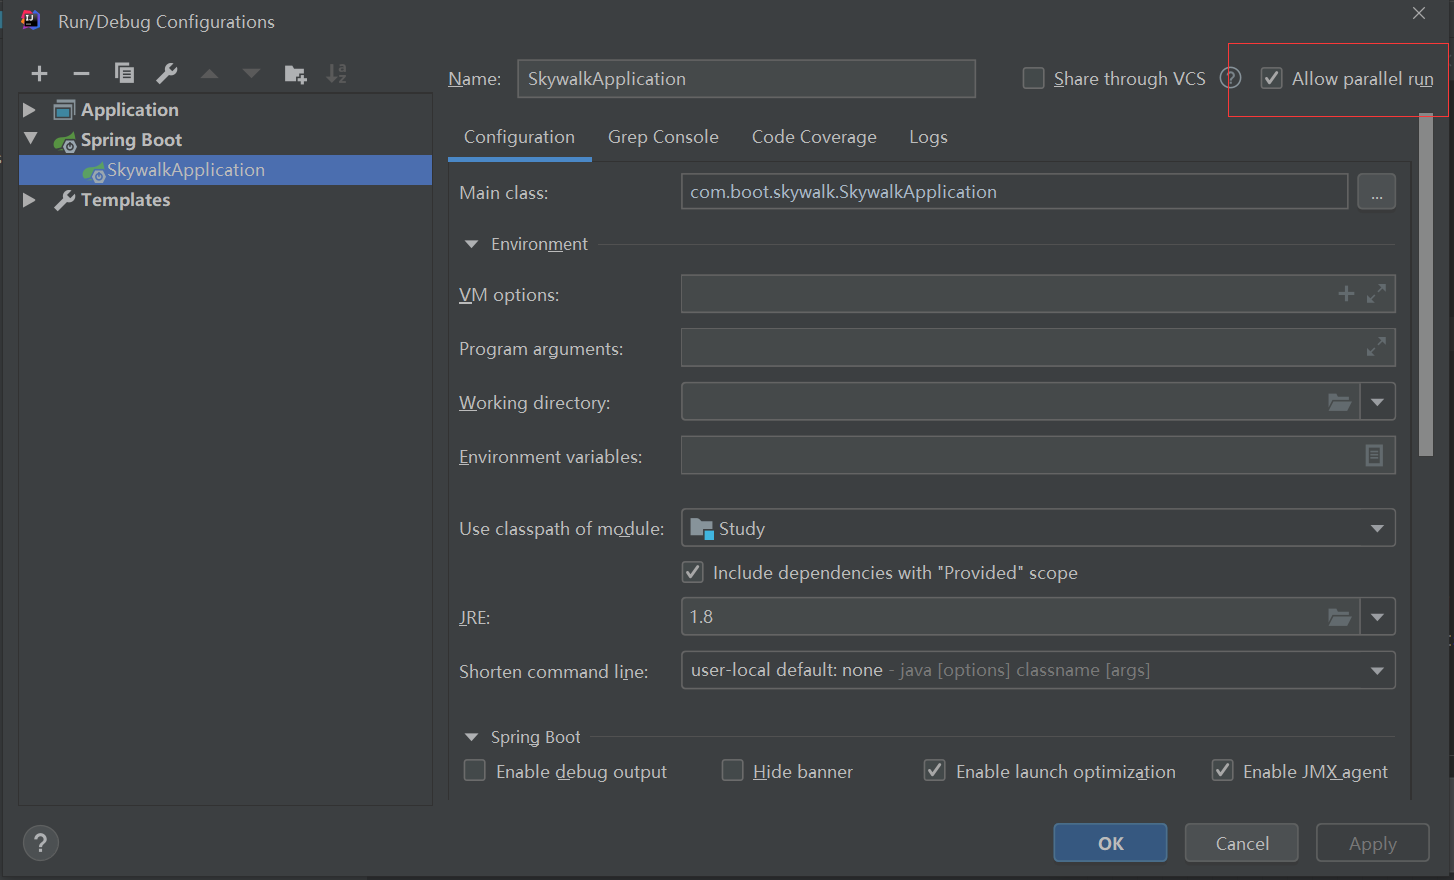
Task: Toggle Include dependencies with Provided scope
Action: (x=692, y=572)
